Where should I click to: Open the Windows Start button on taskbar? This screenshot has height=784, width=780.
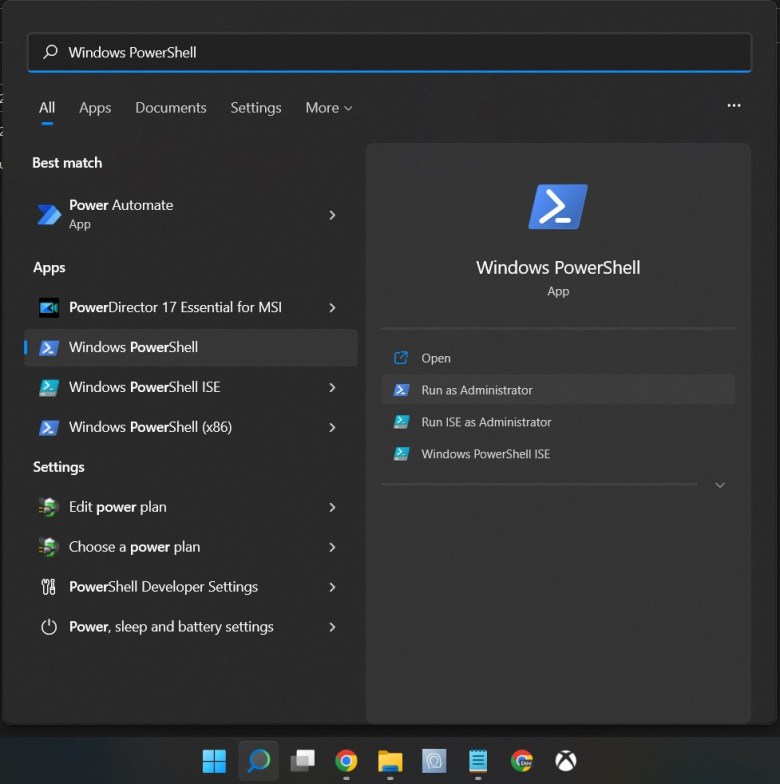(x=214, y=761)
